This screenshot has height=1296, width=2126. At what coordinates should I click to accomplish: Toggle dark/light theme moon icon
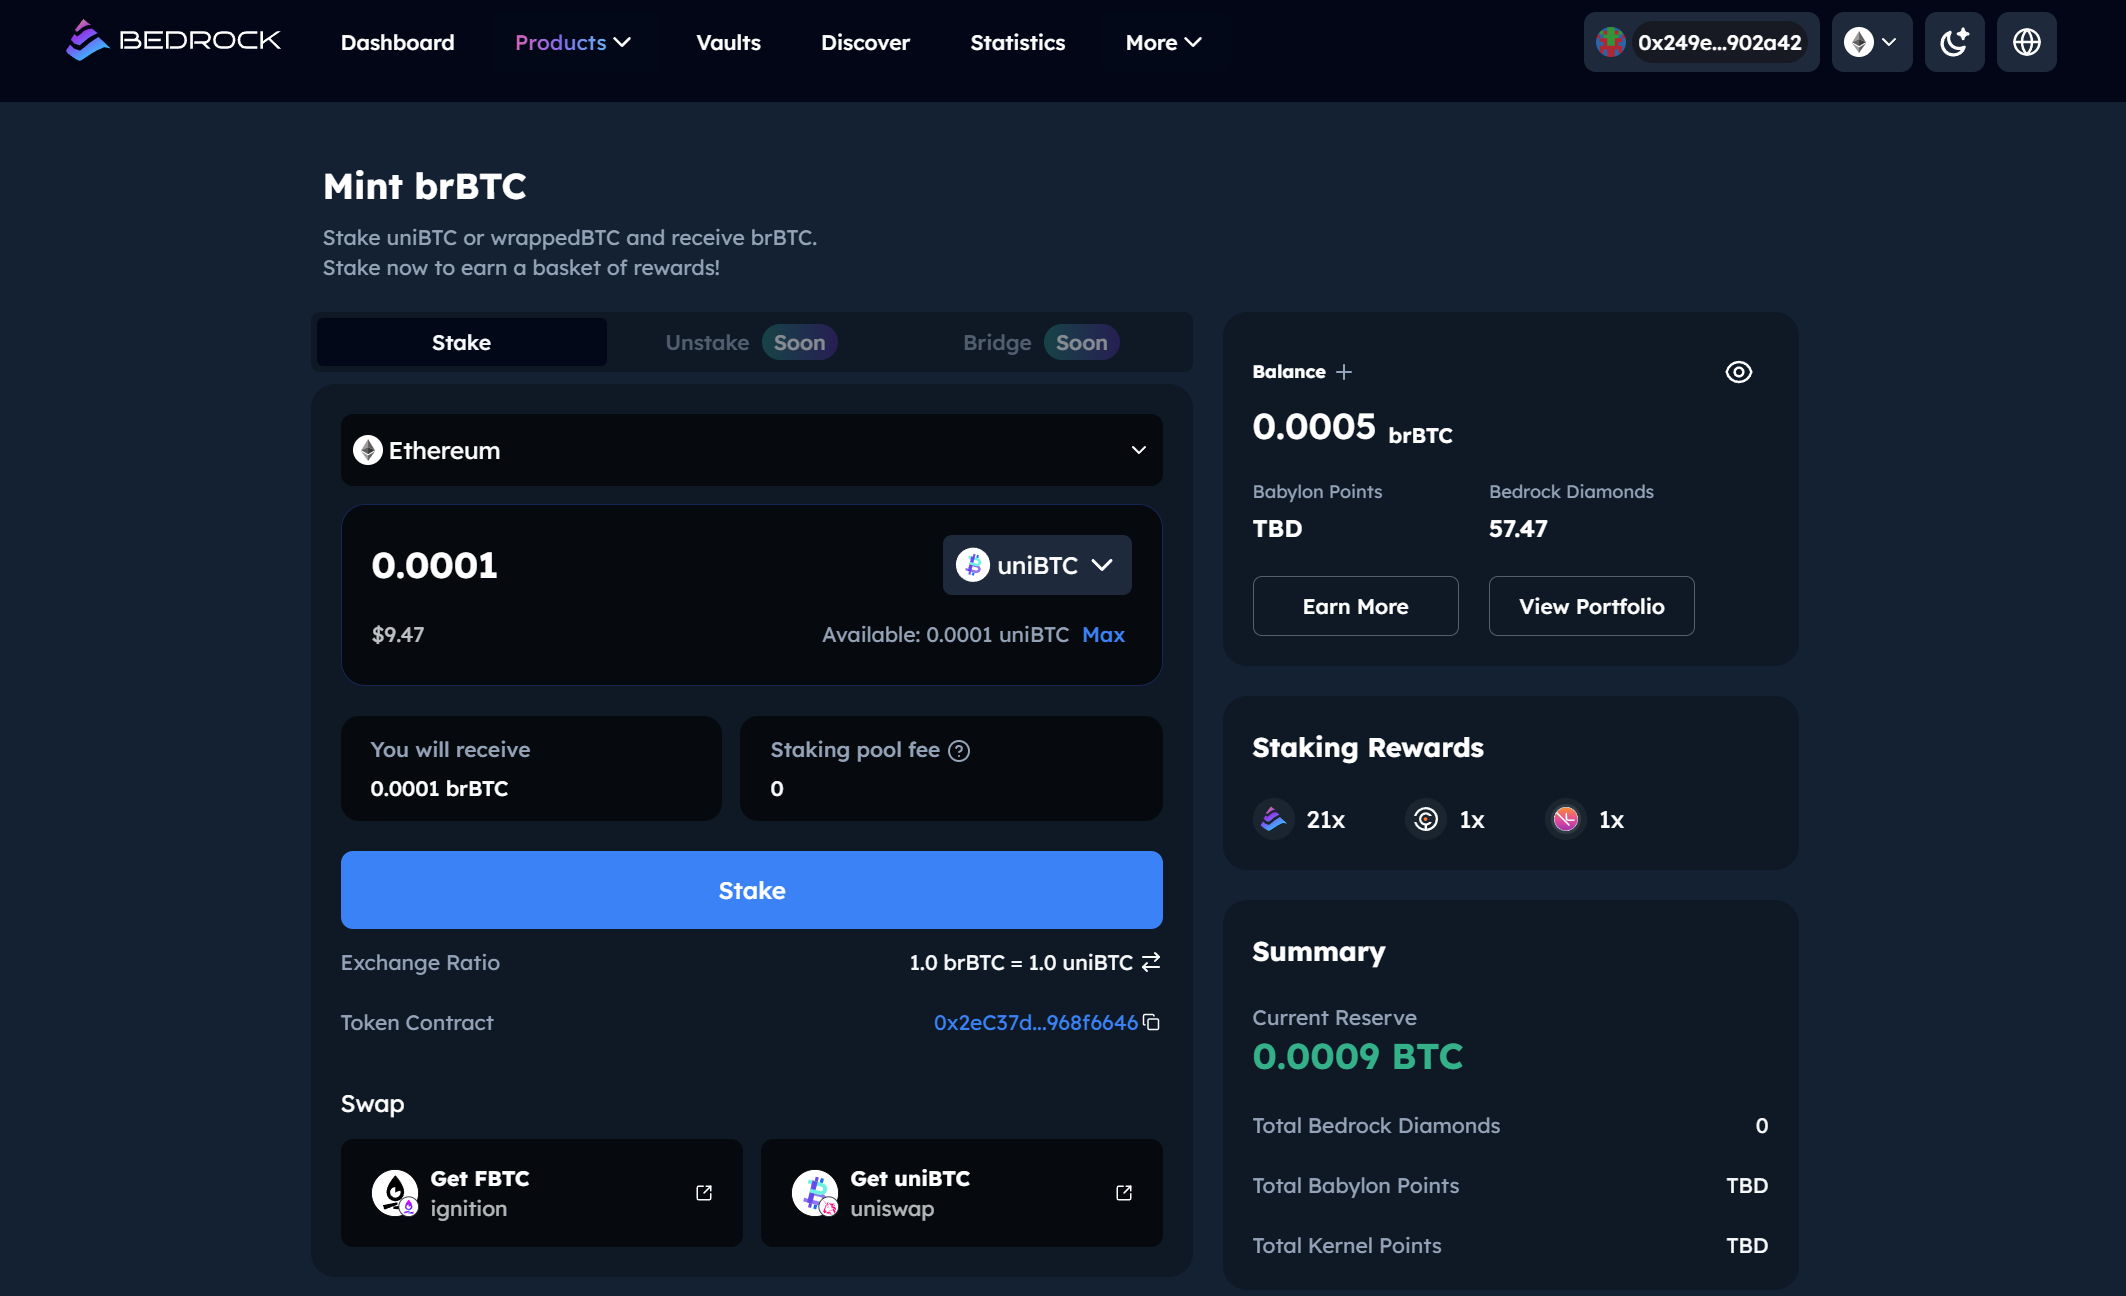click(x=1954, y=42)
